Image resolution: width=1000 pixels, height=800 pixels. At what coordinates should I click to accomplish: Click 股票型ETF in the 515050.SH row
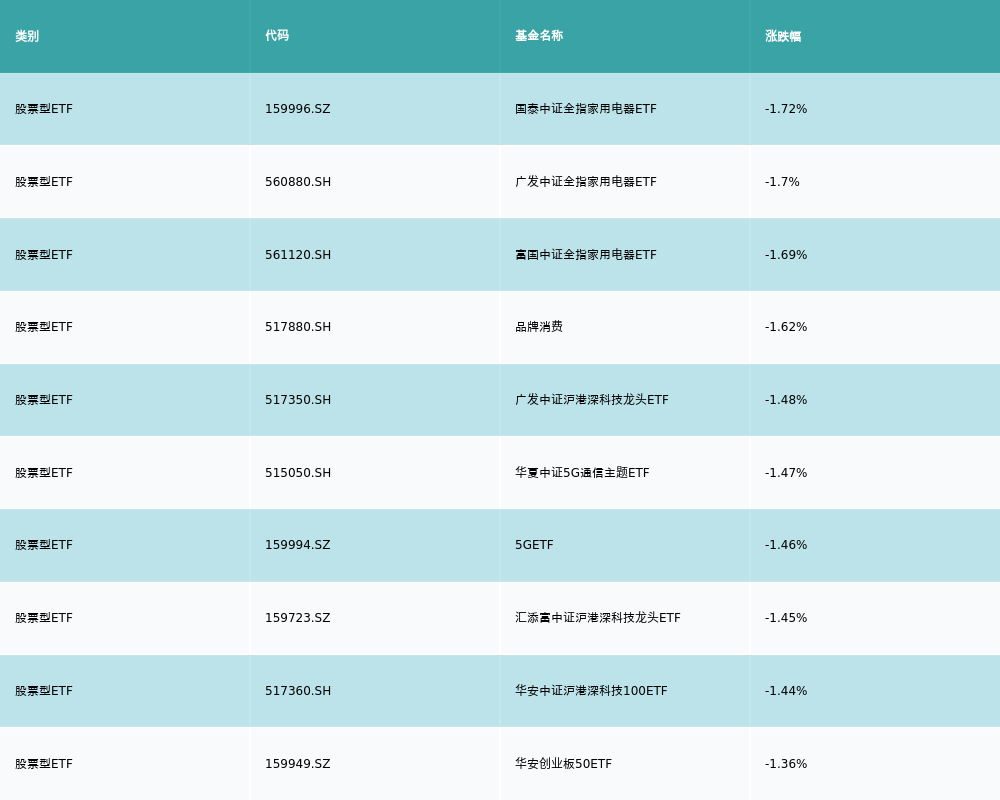tap(44, 473)
